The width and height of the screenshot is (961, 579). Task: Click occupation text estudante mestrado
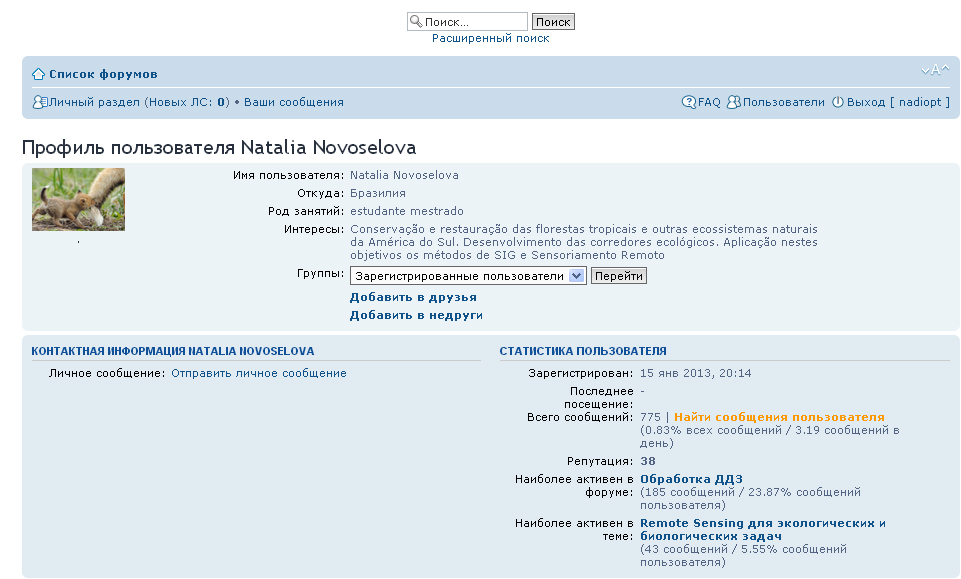coord(407,211)
